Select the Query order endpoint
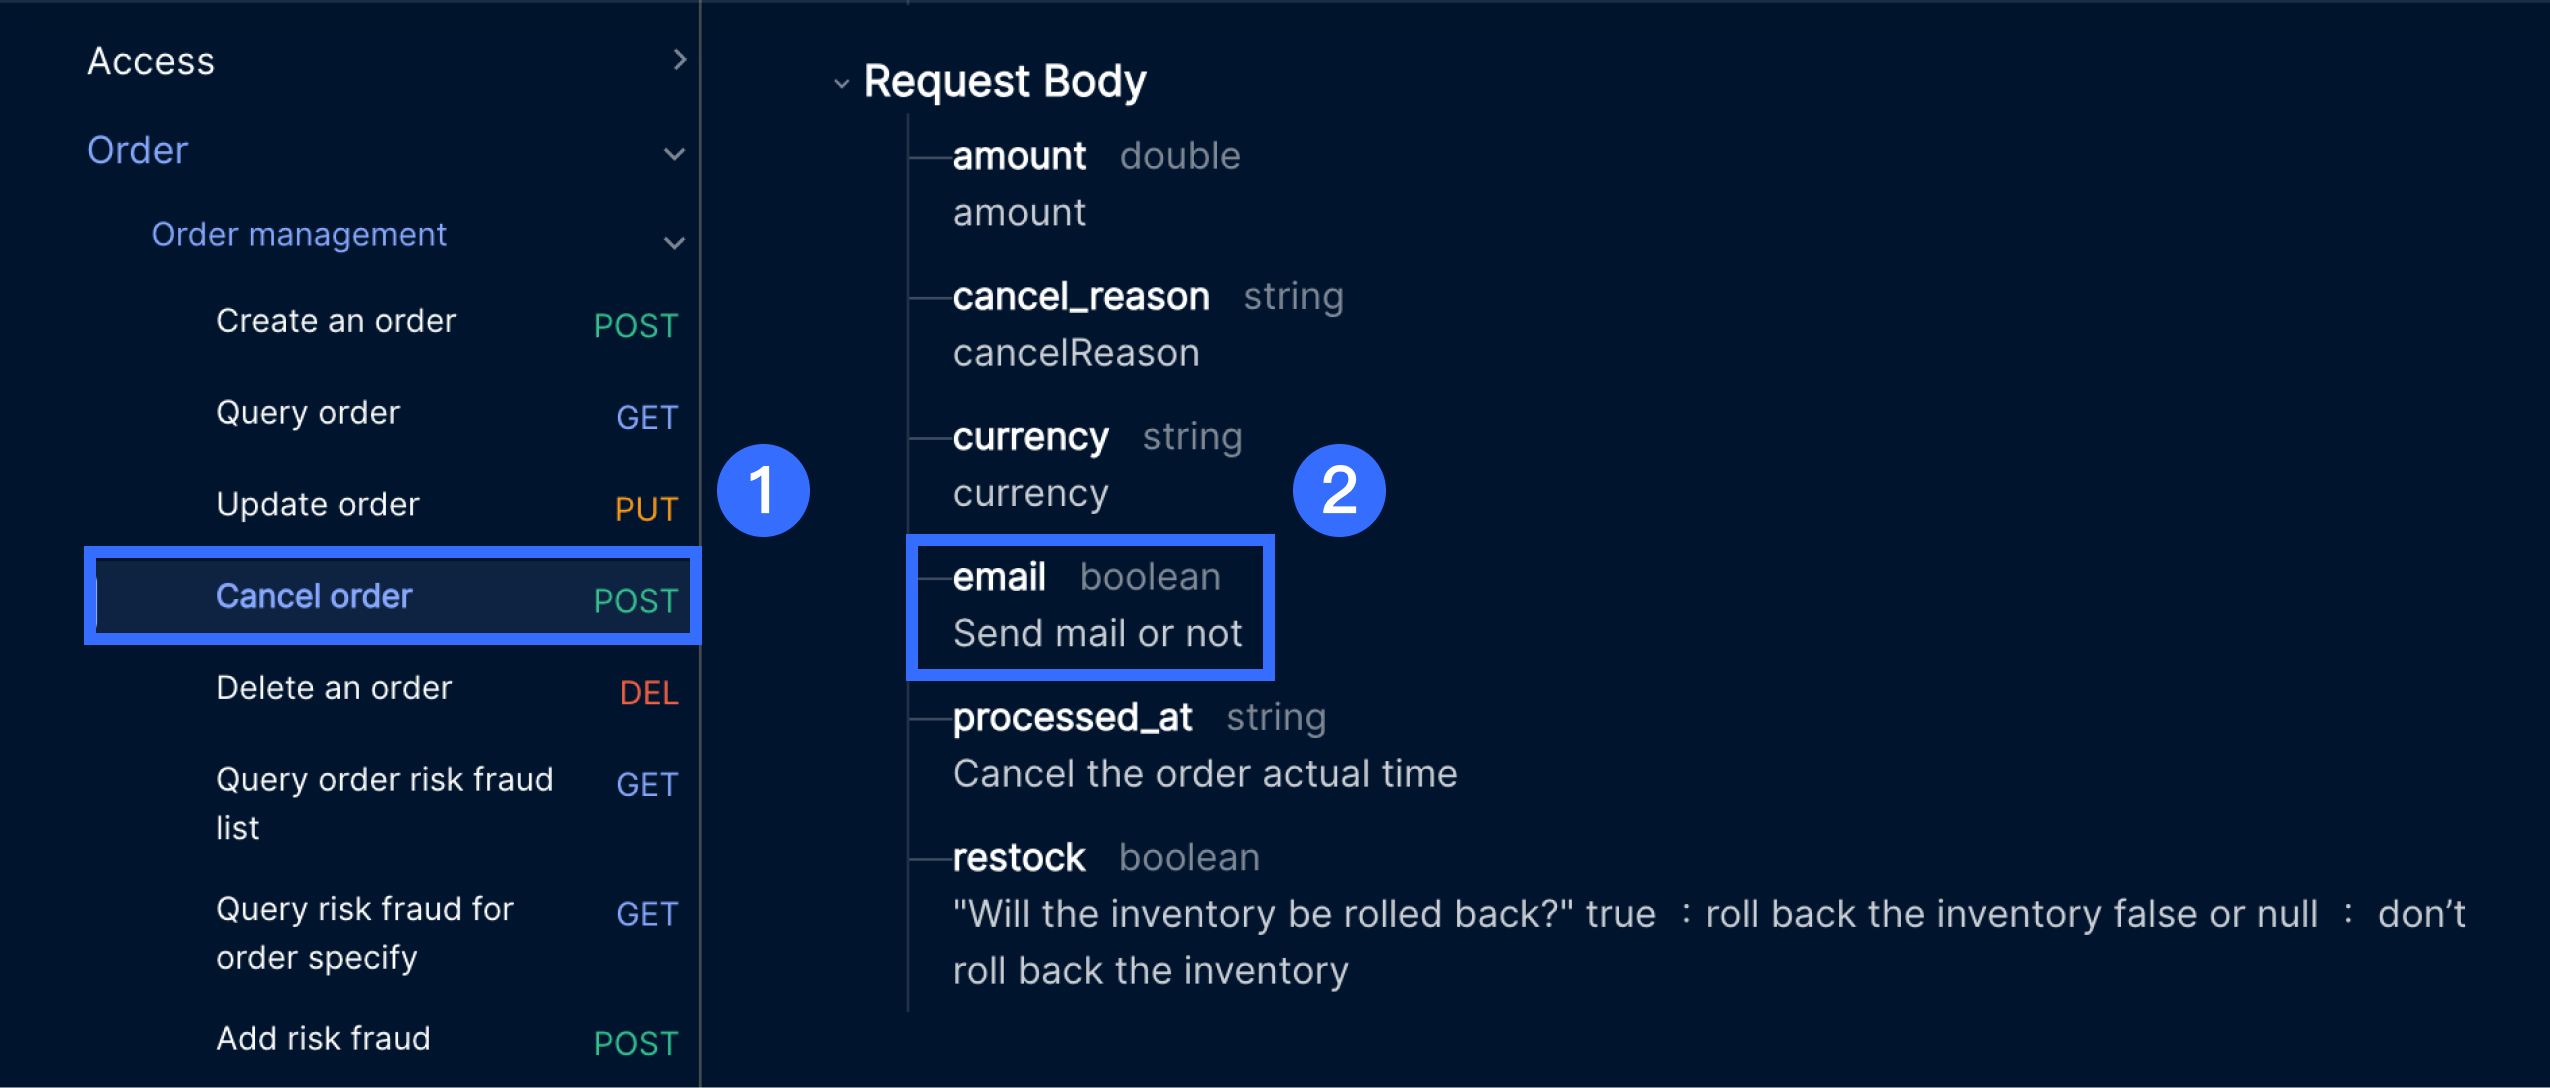 (308, 413)
